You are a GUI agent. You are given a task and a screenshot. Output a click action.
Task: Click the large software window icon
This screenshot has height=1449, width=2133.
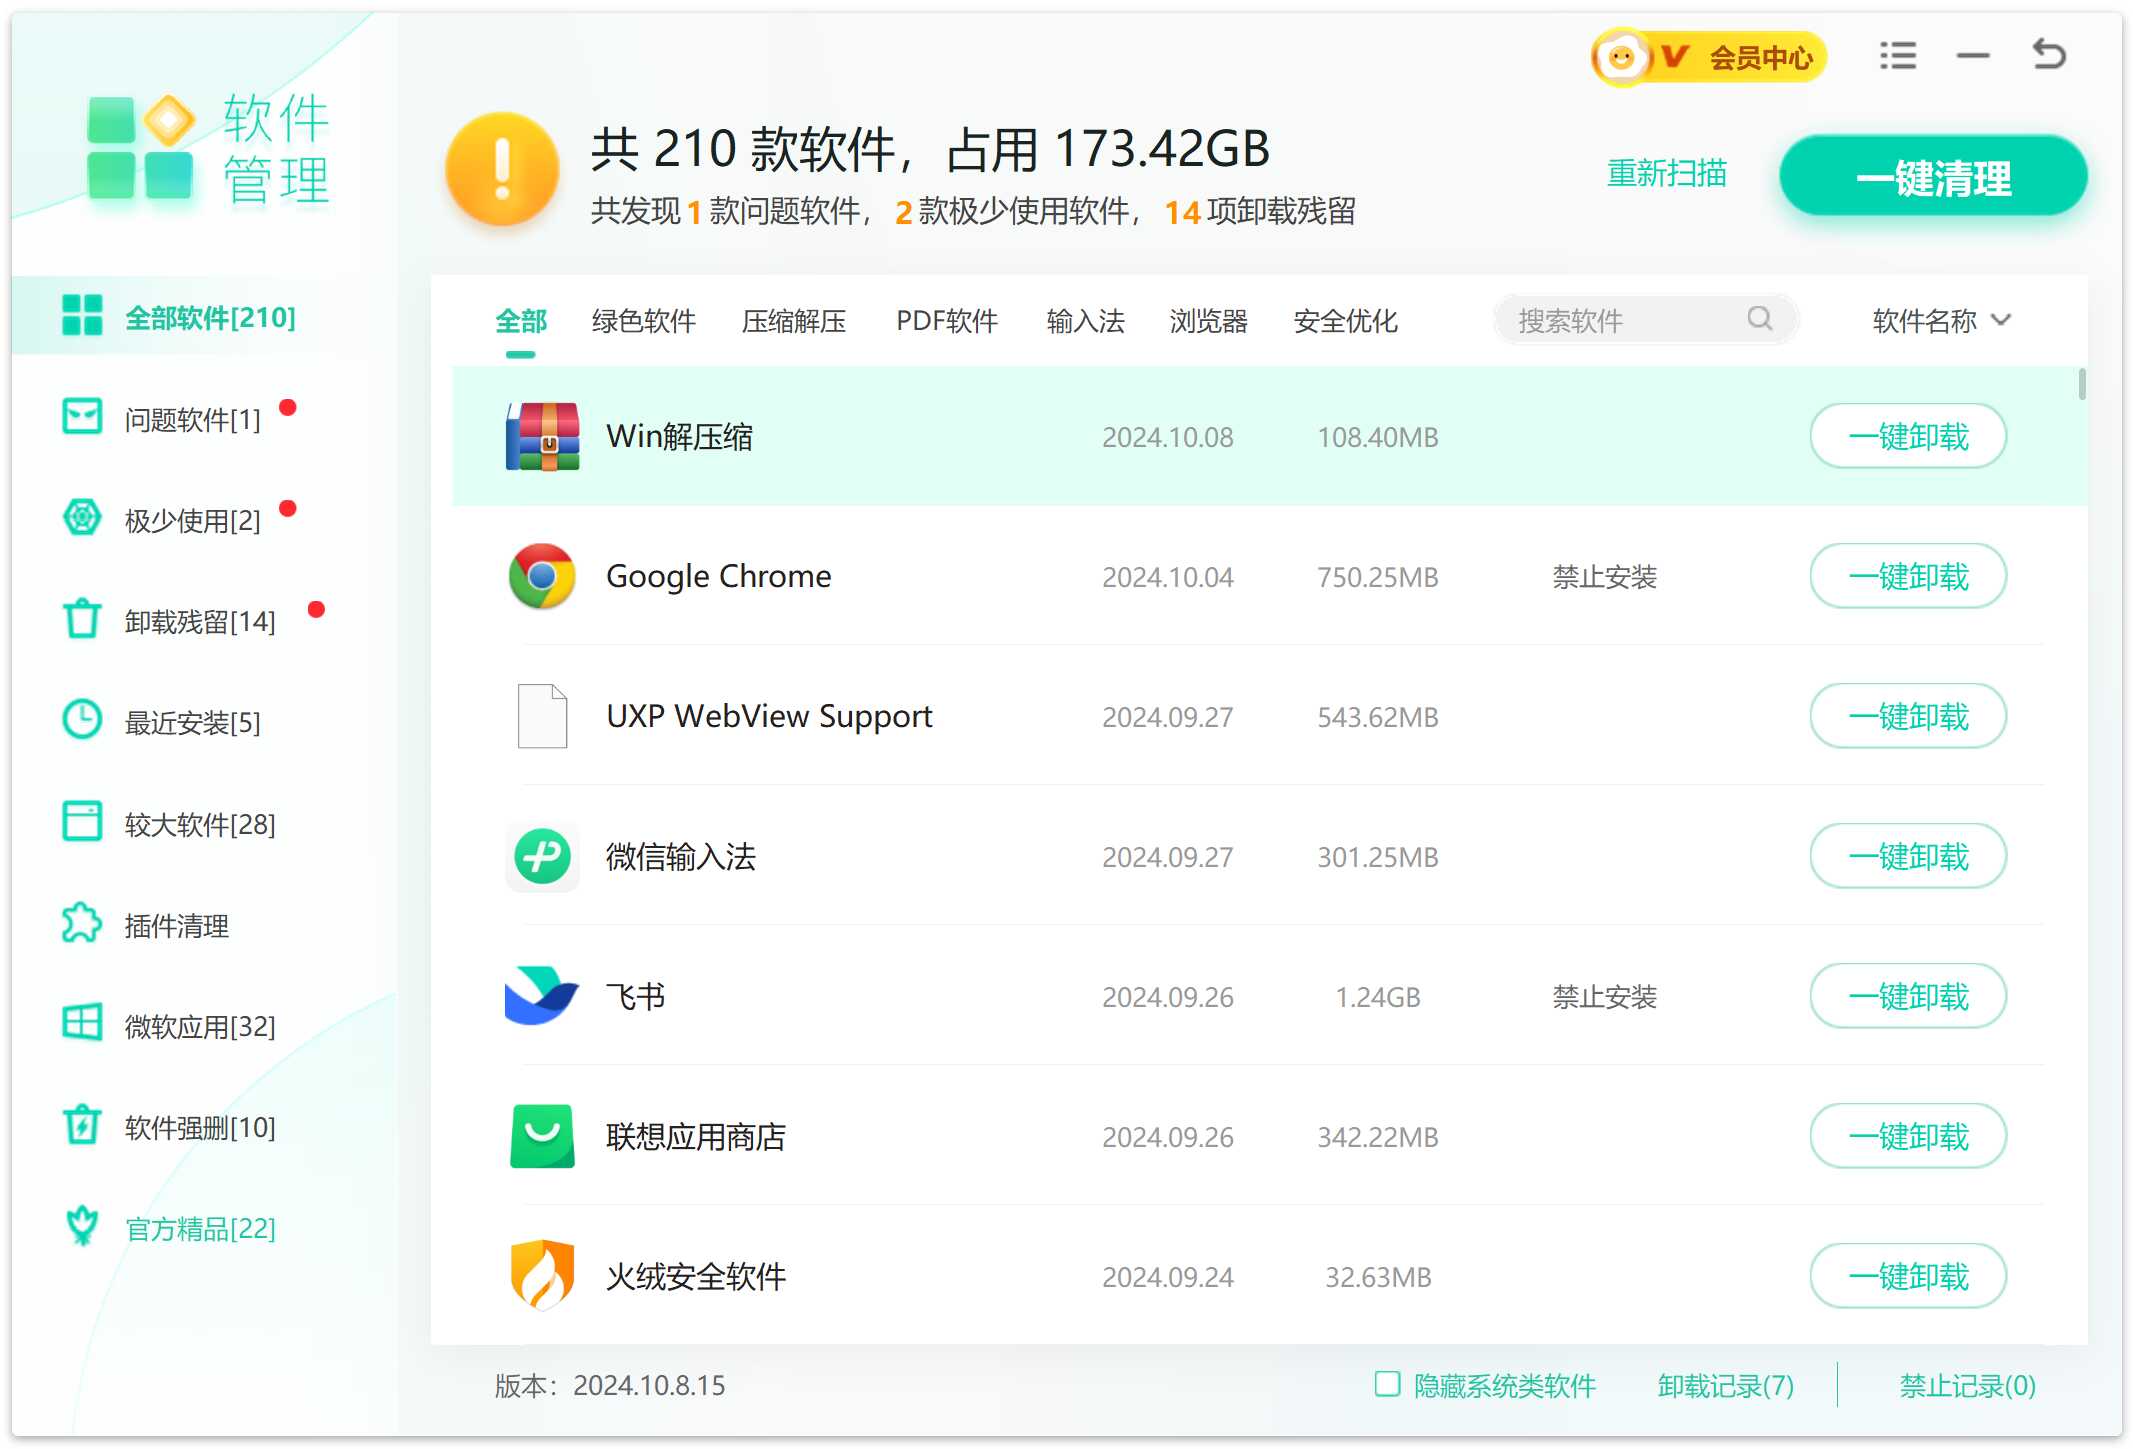pyautogui.click(x=82, y=822)
